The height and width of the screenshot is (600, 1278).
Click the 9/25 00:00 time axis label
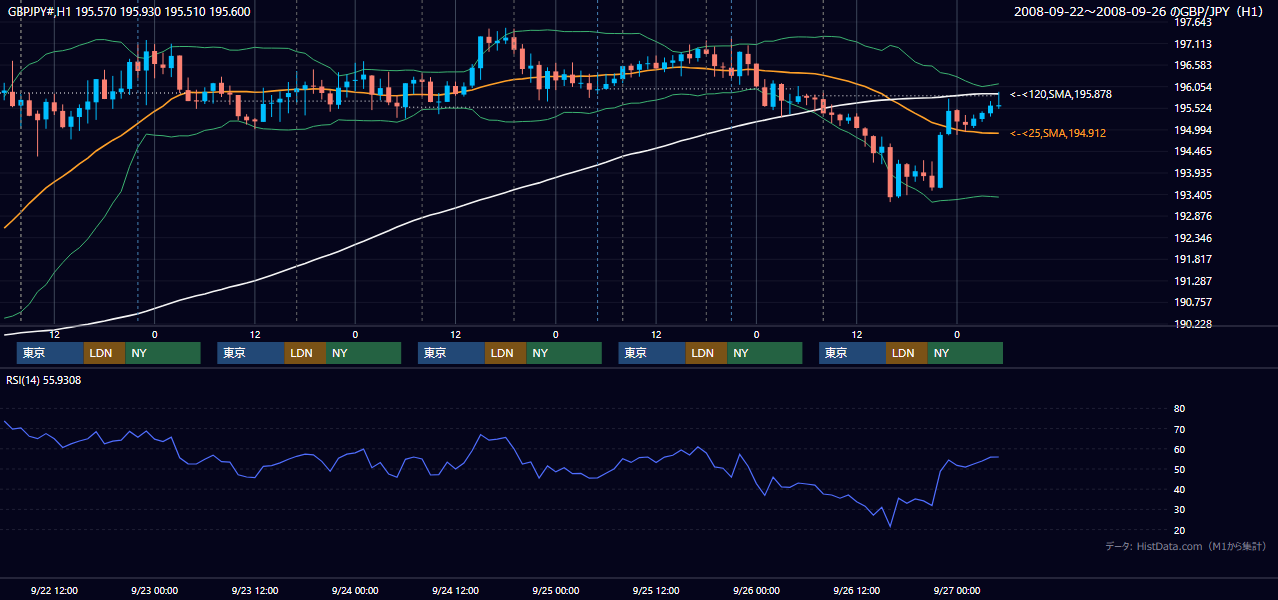coord(556,590)
